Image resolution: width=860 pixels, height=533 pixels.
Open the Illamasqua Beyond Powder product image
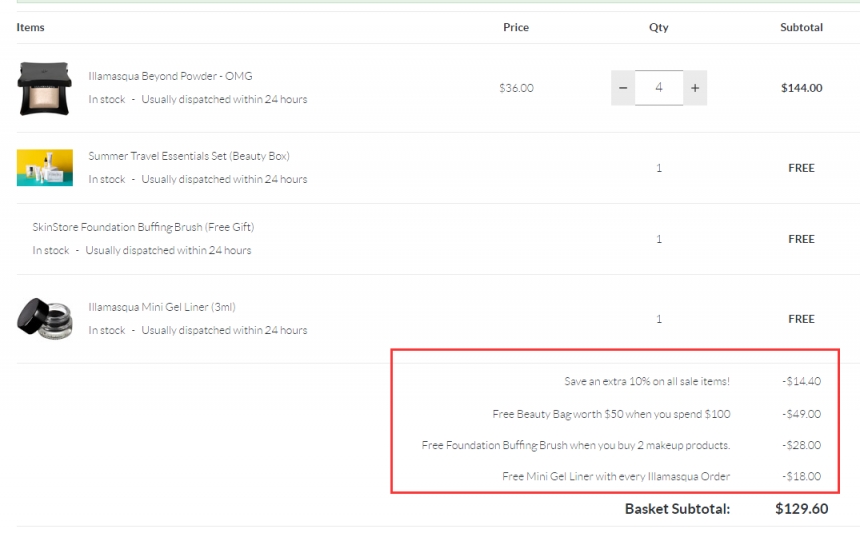point(45,88)
